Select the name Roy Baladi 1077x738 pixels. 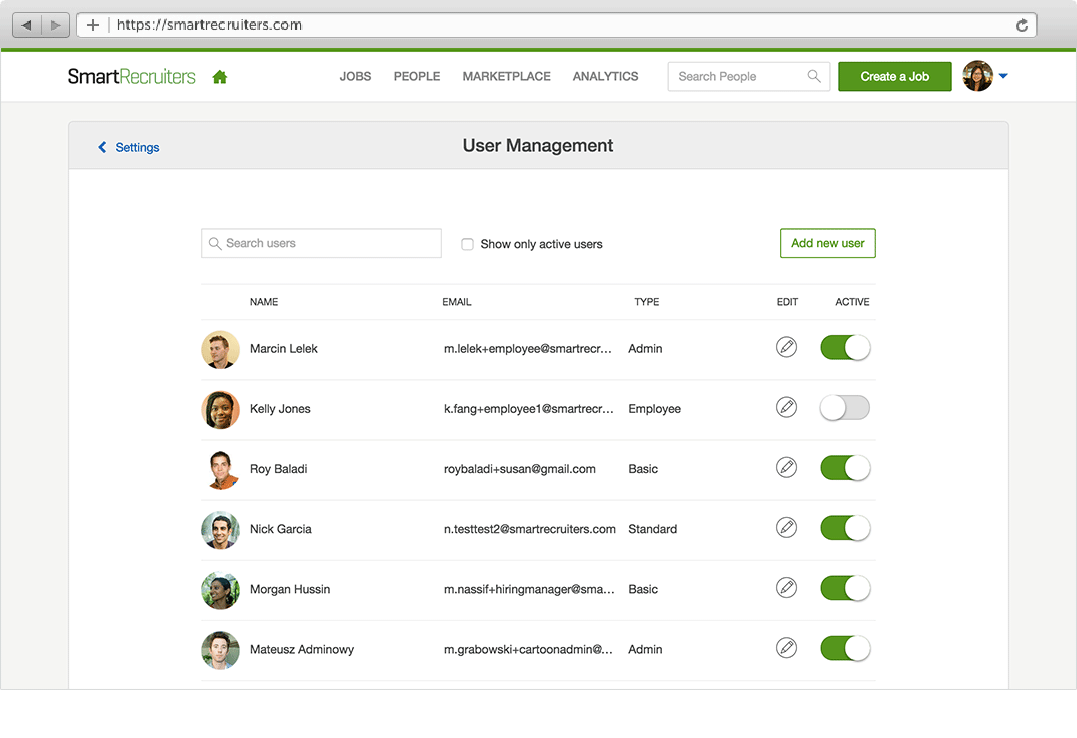coord(278,469)
